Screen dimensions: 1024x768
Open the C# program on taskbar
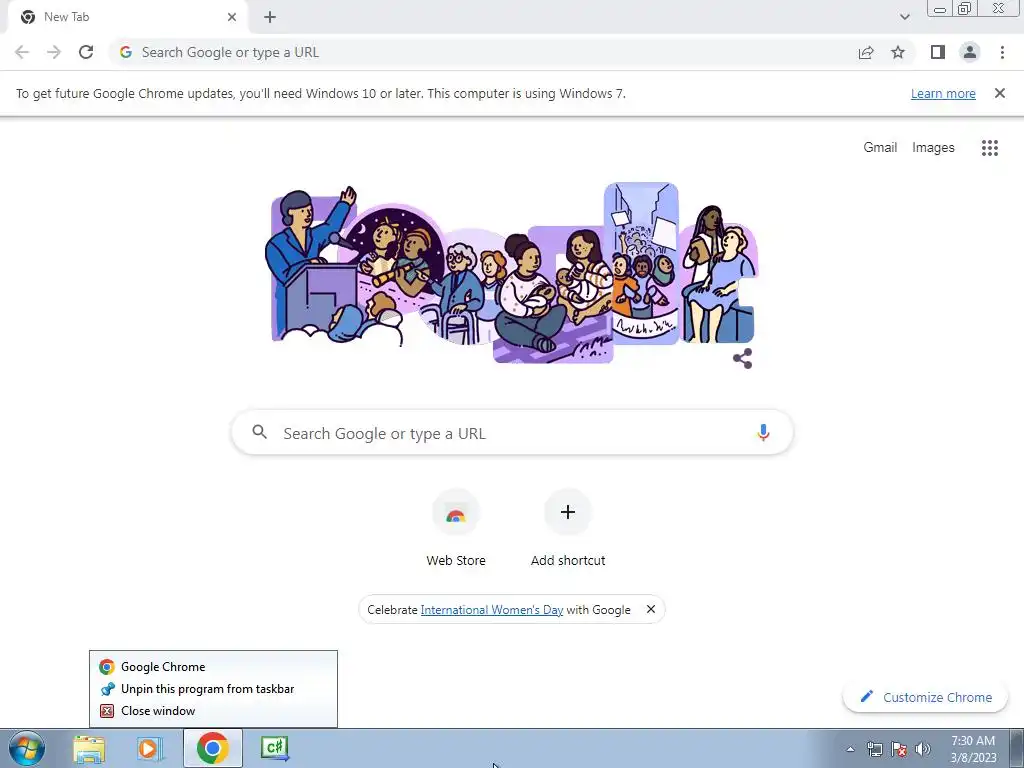(x=274, y=748)
